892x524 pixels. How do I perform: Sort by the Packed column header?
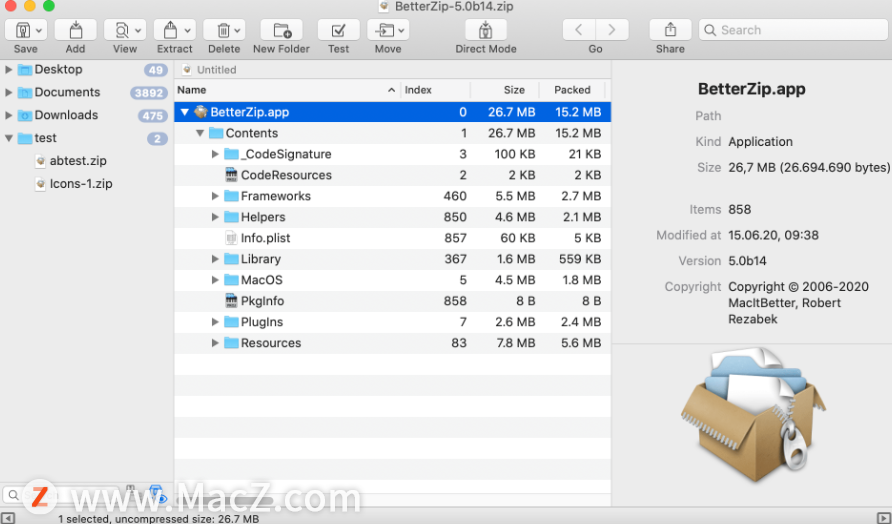click(572, 90)
